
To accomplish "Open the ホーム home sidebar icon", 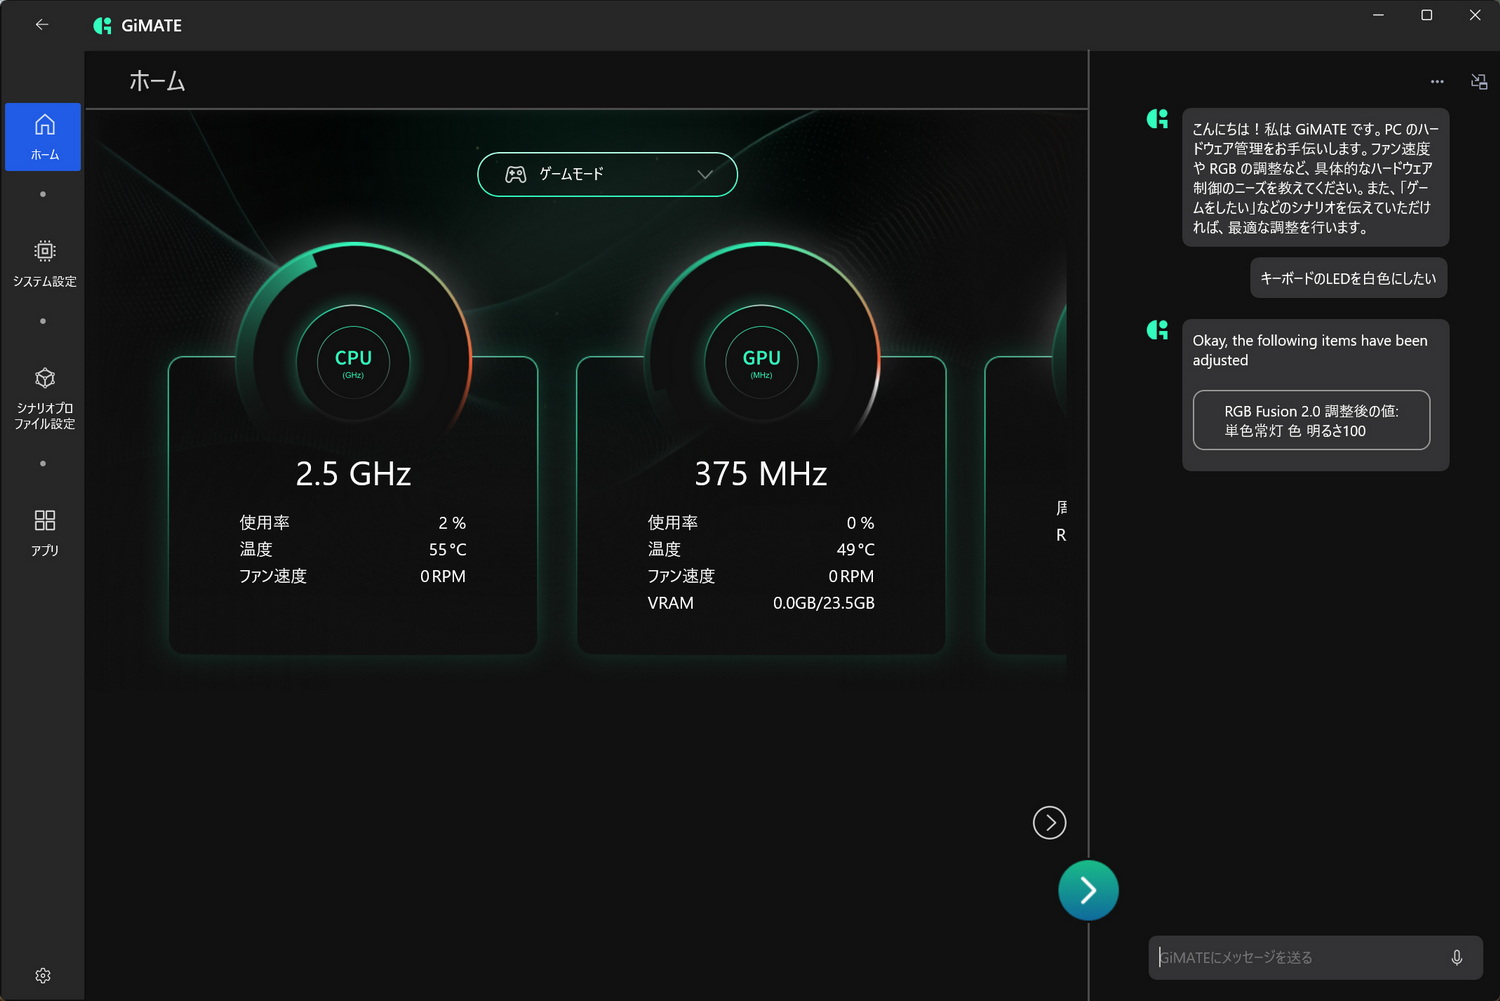I will pos(43,137).
